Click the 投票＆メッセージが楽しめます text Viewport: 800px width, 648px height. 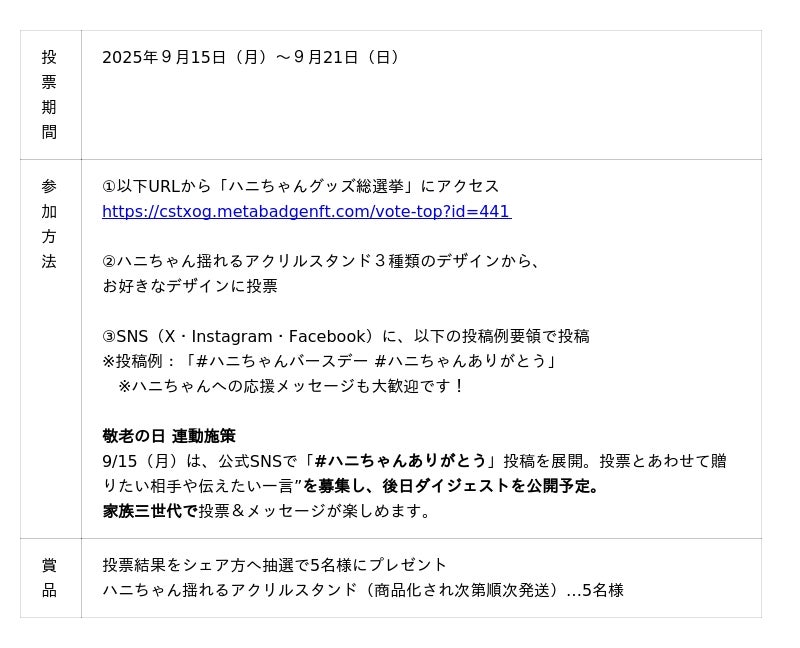click(316, 511)
